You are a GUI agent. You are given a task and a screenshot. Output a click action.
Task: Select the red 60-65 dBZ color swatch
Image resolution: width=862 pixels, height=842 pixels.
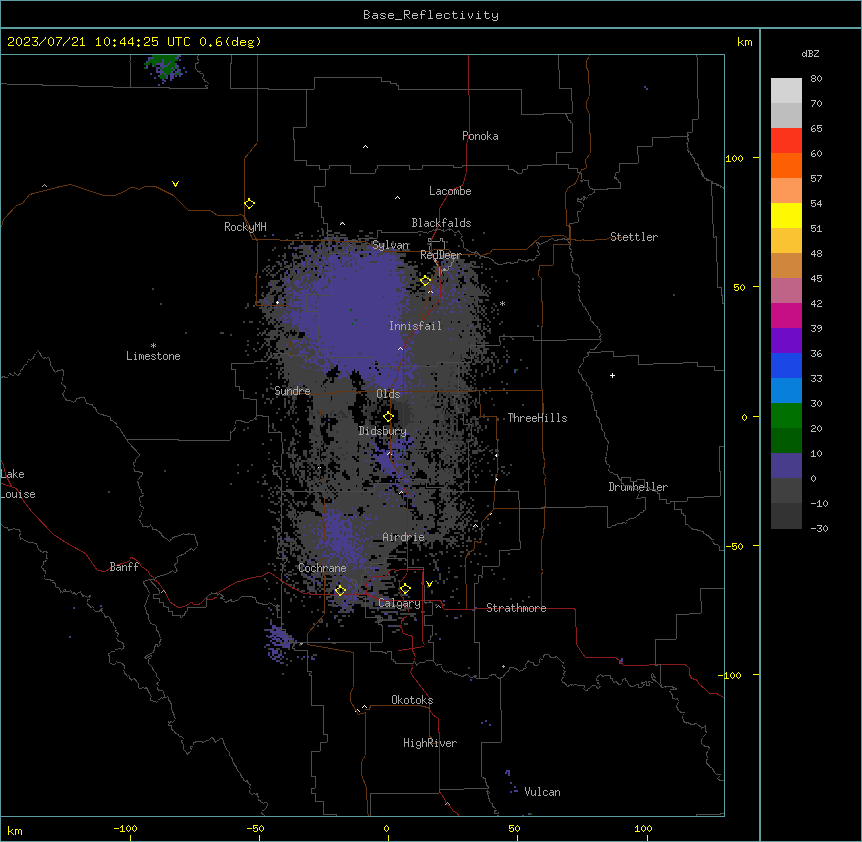tap(786, 141)
